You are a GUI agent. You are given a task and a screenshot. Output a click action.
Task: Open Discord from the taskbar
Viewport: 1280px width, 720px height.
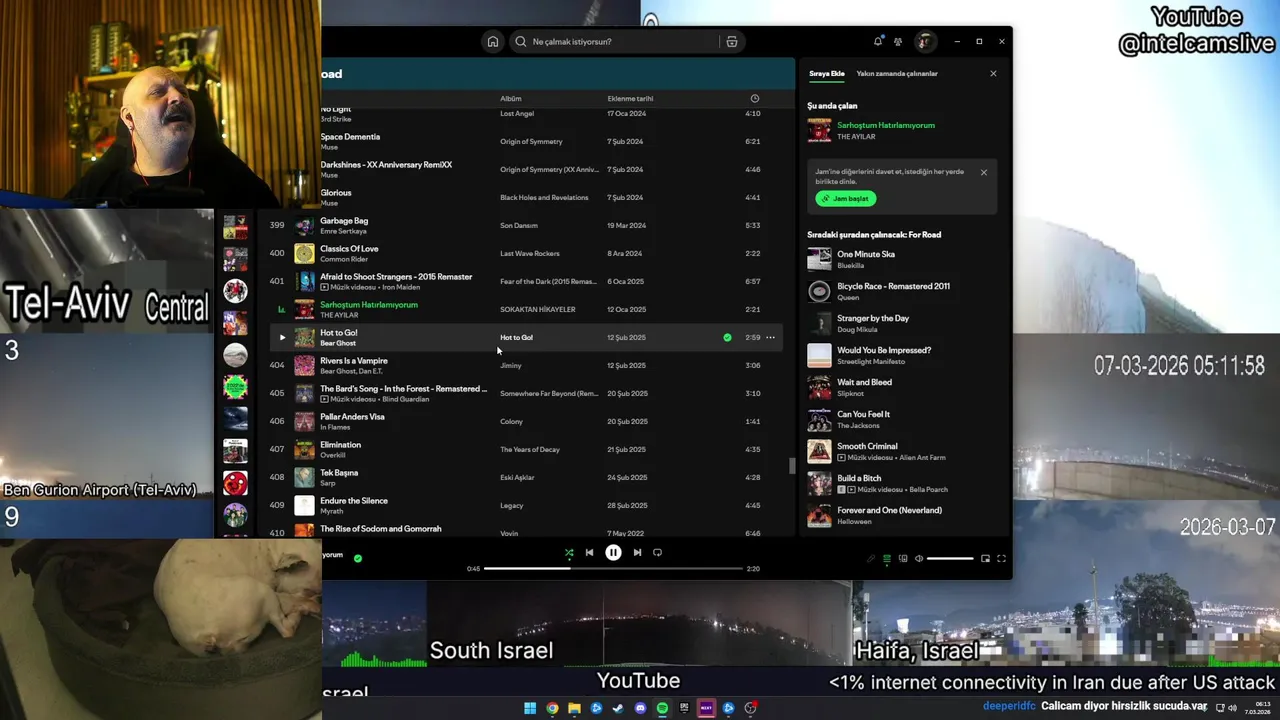[x=640, y=708]
